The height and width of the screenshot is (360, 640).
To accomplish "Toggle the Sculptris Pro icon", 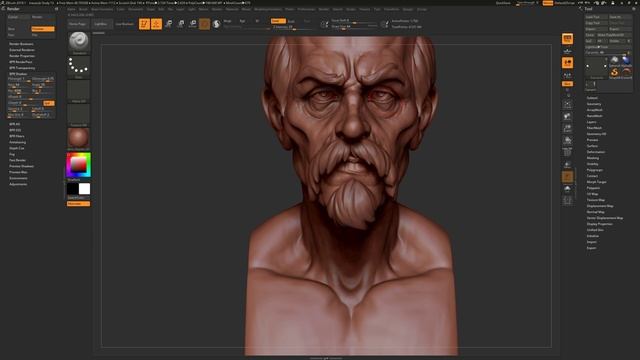I will pos(216,24).
